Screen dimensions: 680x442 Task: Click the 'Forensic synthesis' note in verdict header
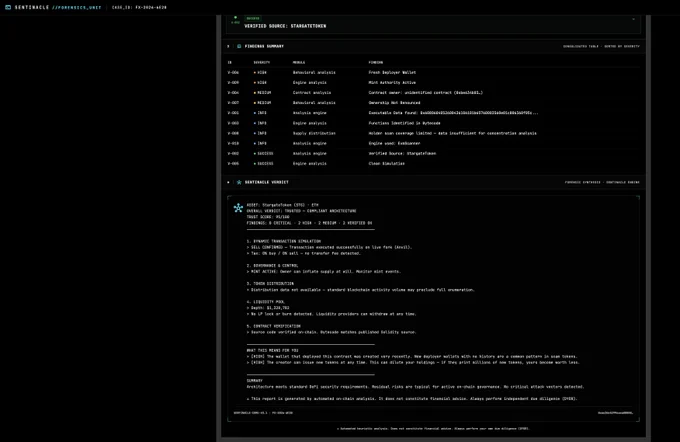click(602, 182)
